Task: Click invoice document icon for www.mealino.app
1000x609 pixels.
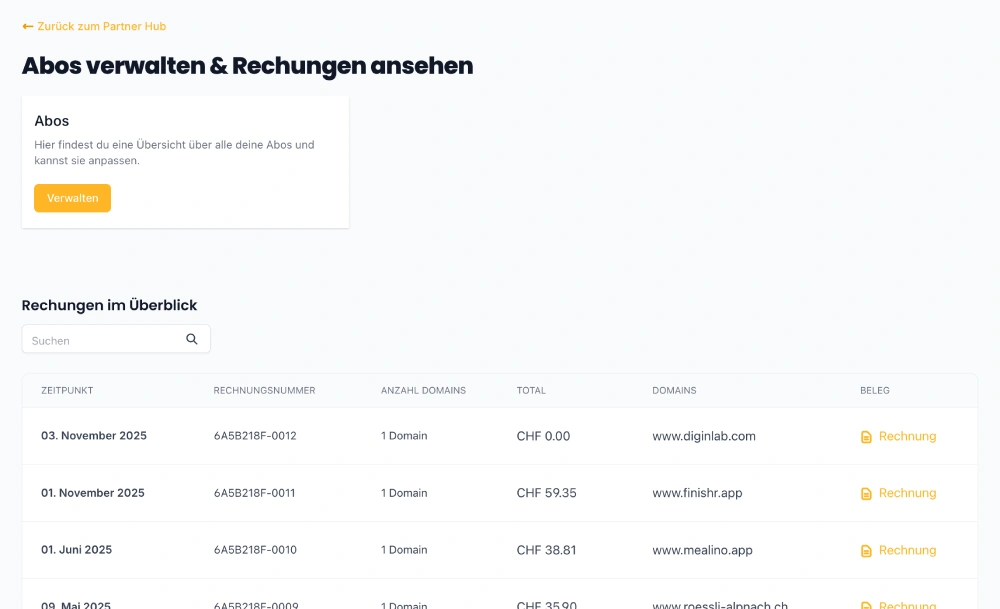Action: tap(866, 551)
